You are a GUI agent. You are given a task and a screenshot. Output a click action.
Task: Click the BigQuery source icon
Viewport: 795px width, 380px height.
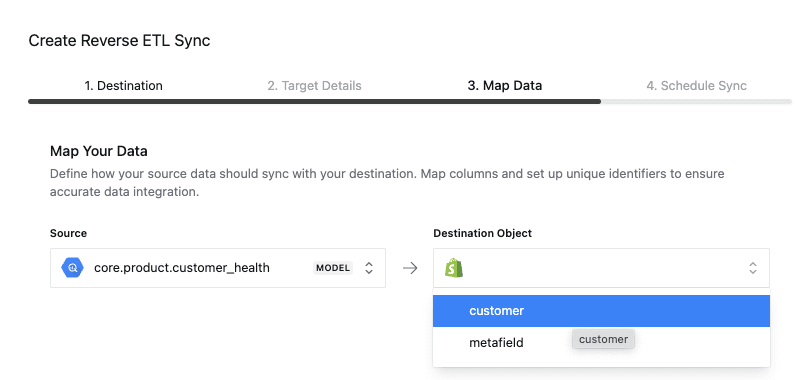72,268
